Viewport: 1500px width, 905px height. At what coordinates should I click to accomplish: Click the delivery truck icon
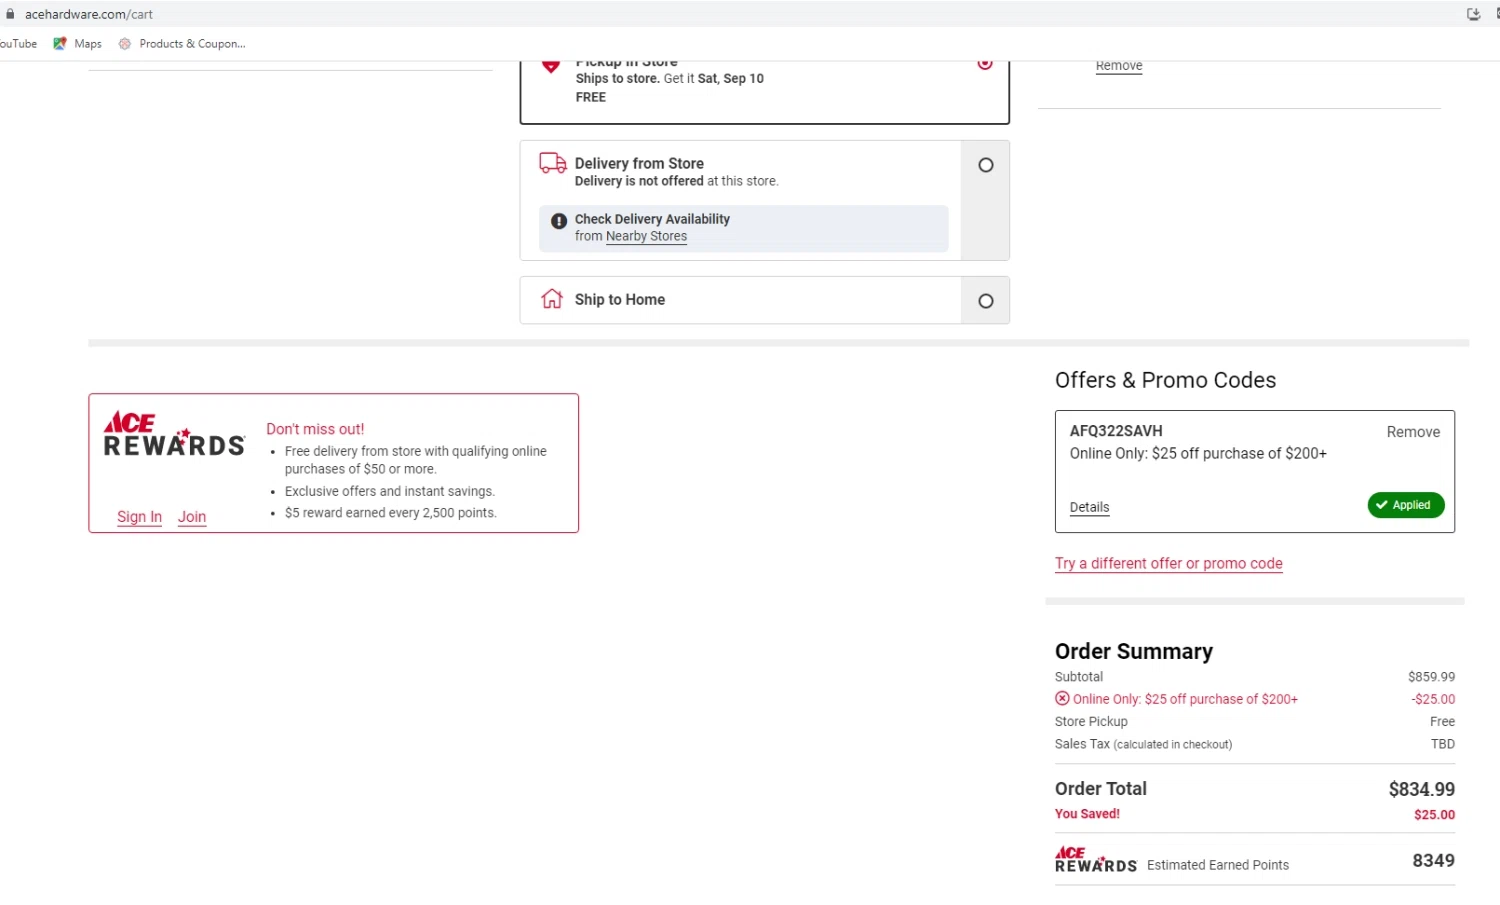point(552,163)
